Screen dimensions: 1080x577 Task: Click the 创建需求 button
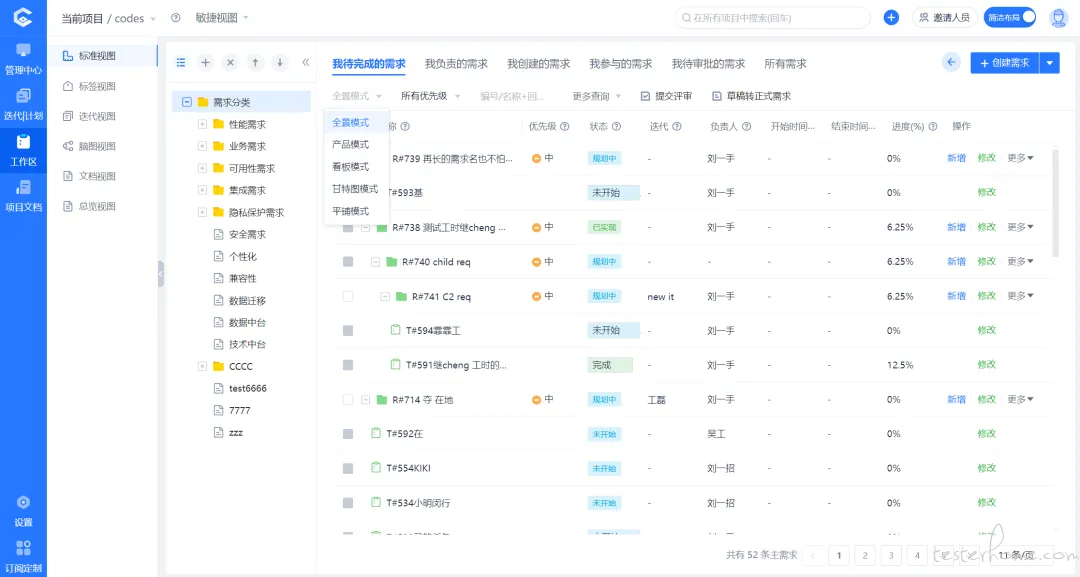(x=1005, y=63)
